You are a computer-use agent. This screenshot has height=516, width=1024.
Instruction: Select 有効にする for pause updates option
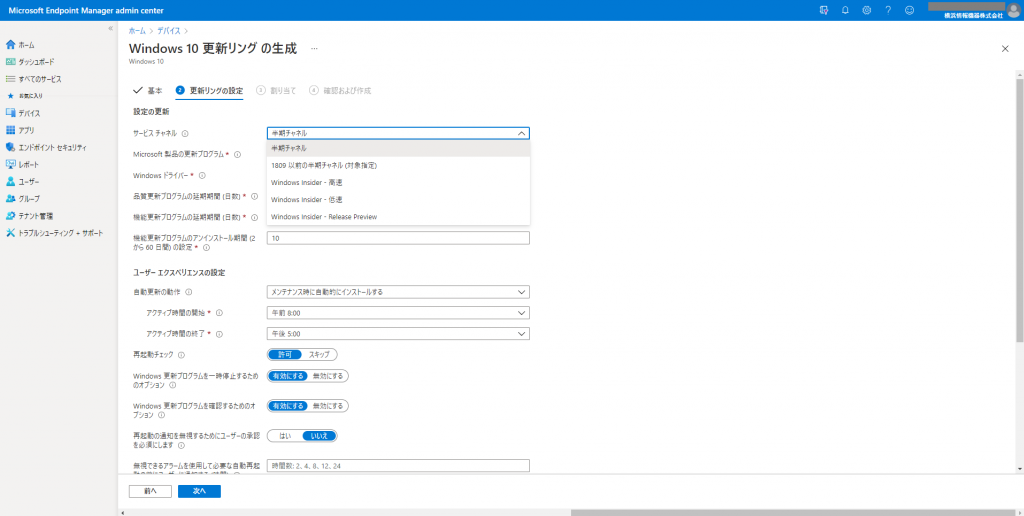click(x=288, y=376)
